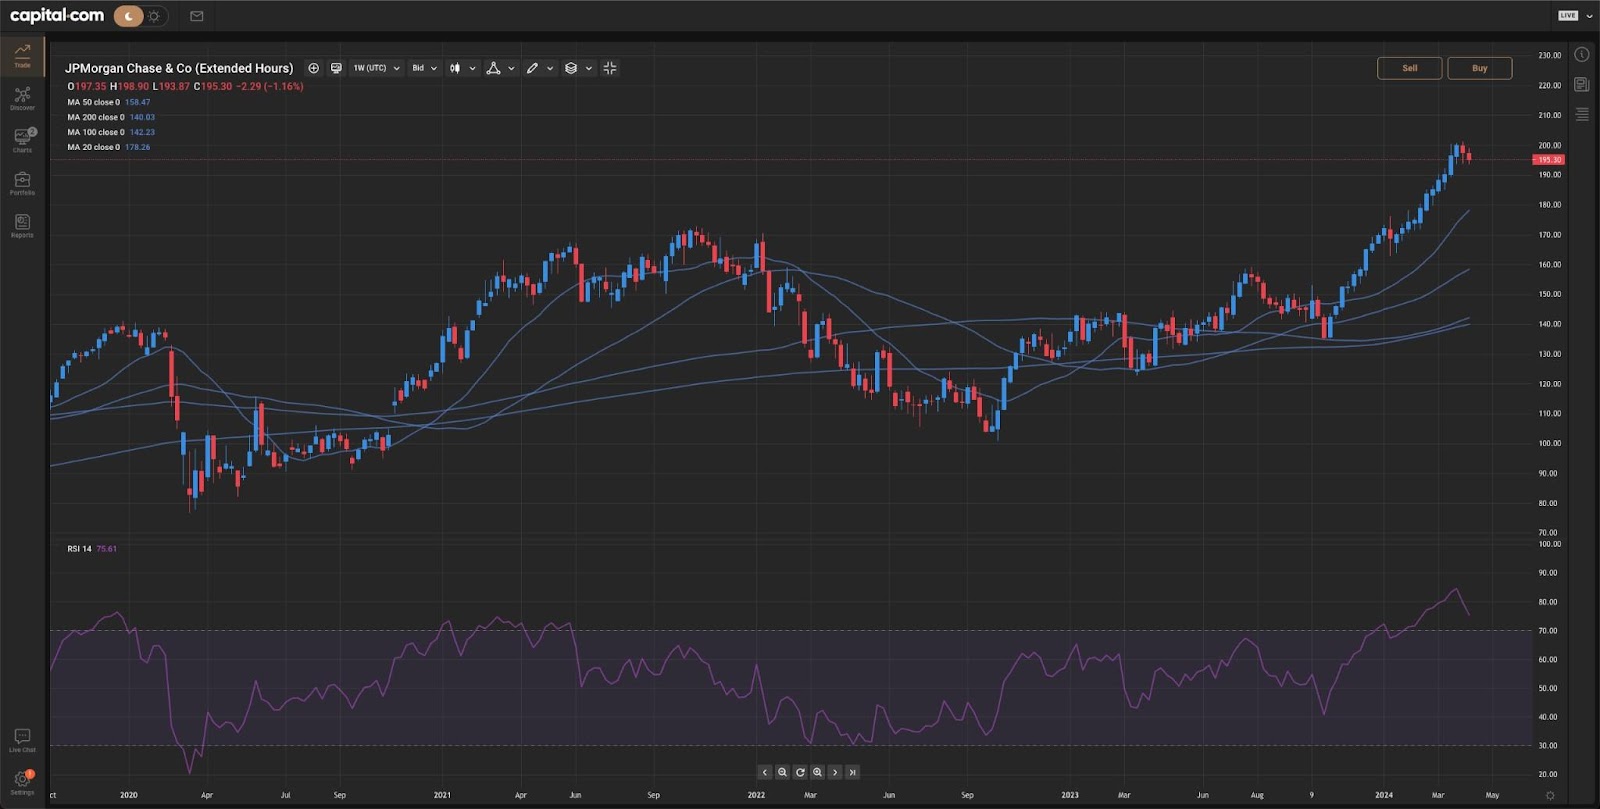The height and width of the screenshot is (809, 1600).
Task: Open Live Chat from sidebar
Action: (22, 740)
